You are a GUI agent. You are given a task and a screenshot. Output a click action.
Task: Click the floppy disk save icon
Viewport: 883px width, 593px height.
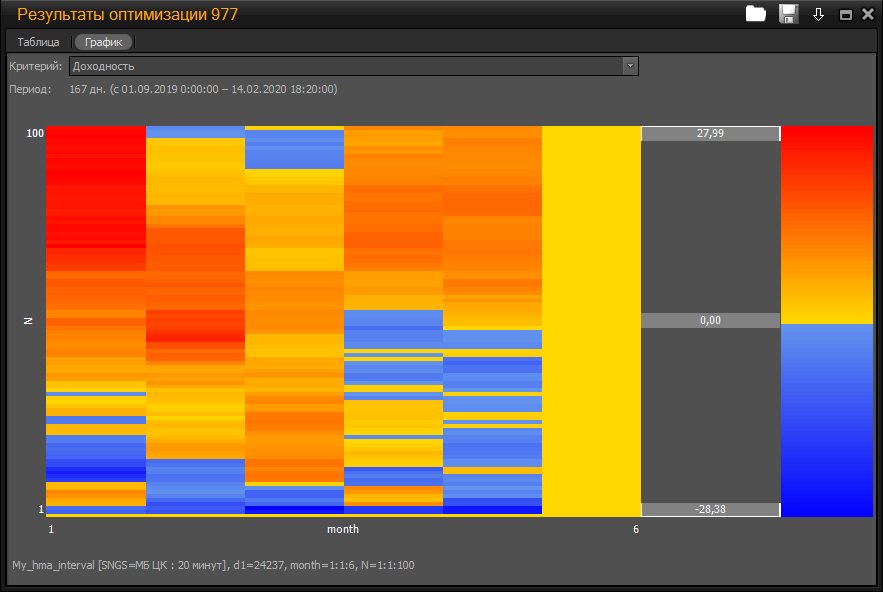788,14
